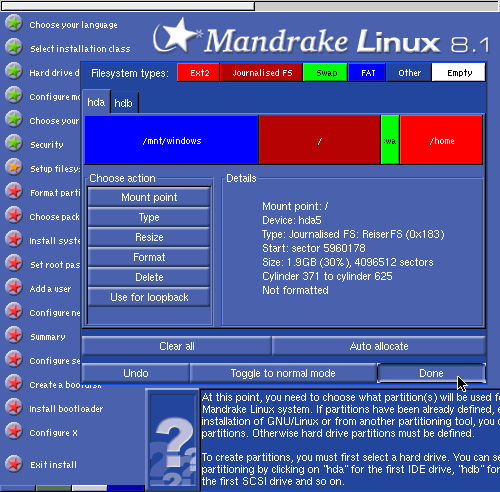Click the red star beside Add a user

click(x=14, y=287)
